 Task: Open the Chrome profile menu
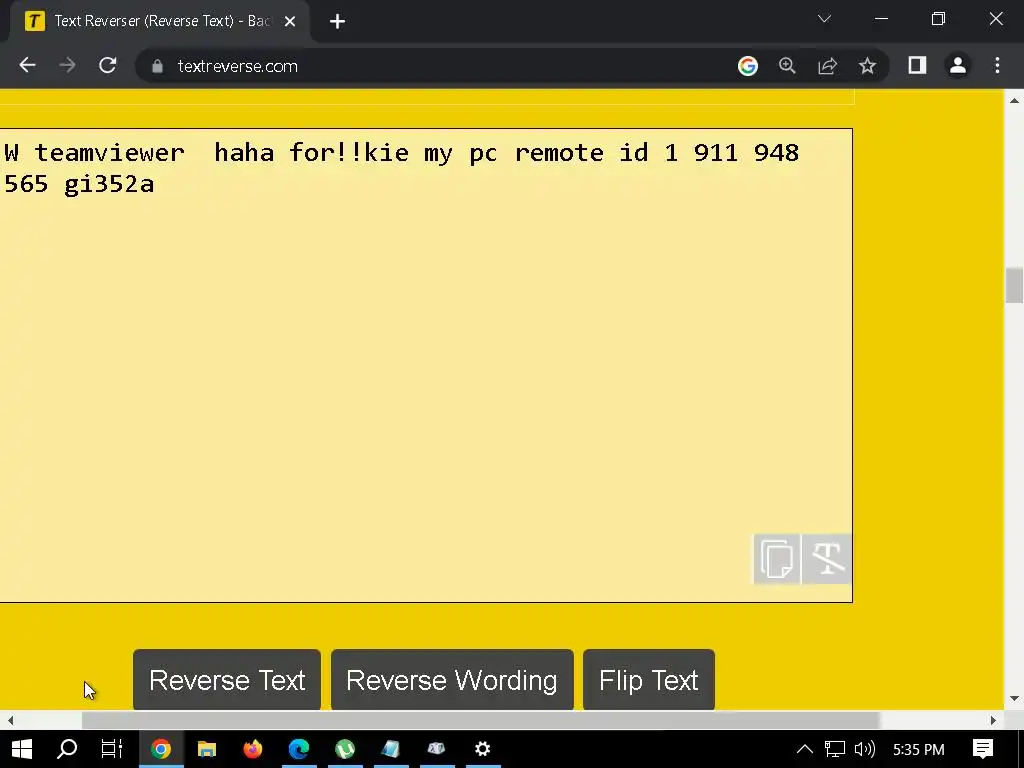957,65
